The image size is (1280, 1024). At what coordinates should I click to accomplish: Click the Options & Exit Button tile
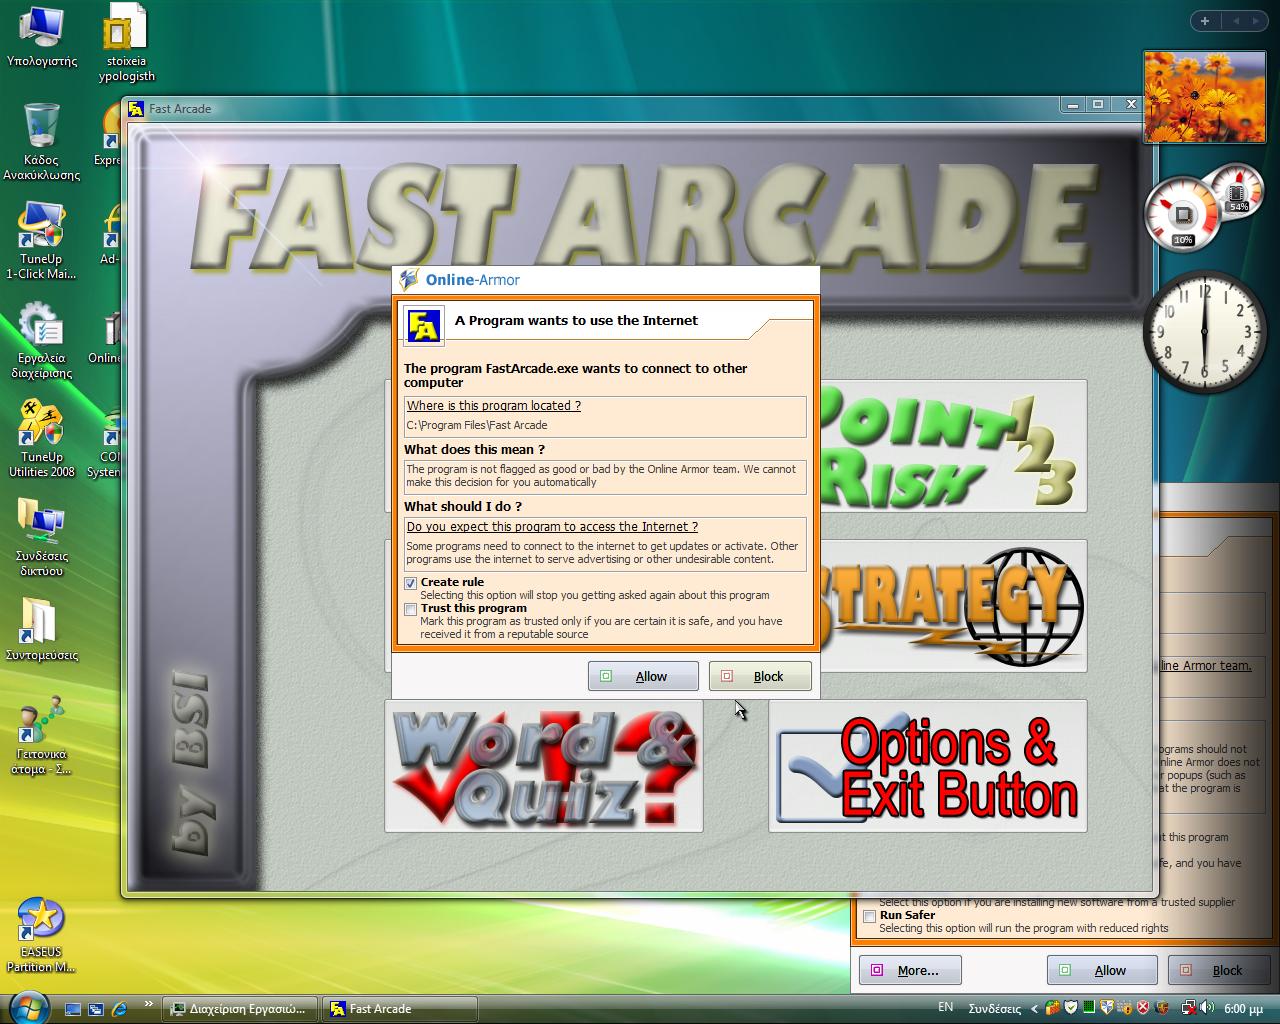pos(928,766)
